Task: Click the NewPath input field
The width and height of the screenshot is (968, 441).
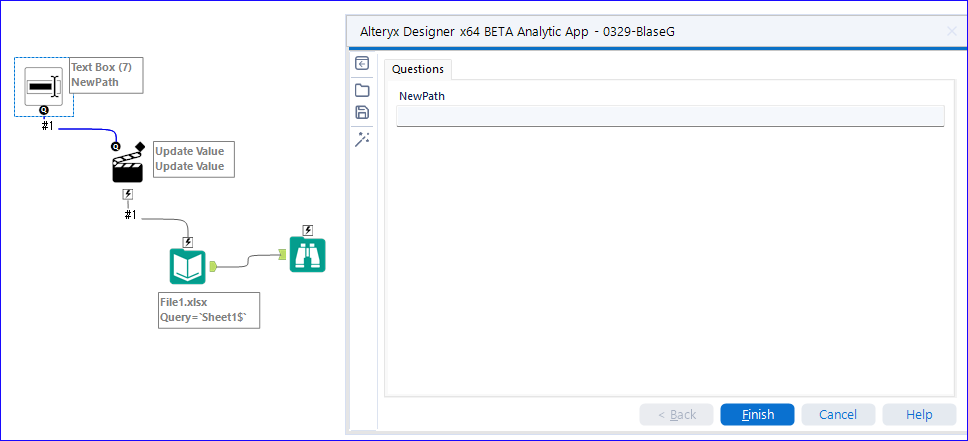Action: coord(670,116)
